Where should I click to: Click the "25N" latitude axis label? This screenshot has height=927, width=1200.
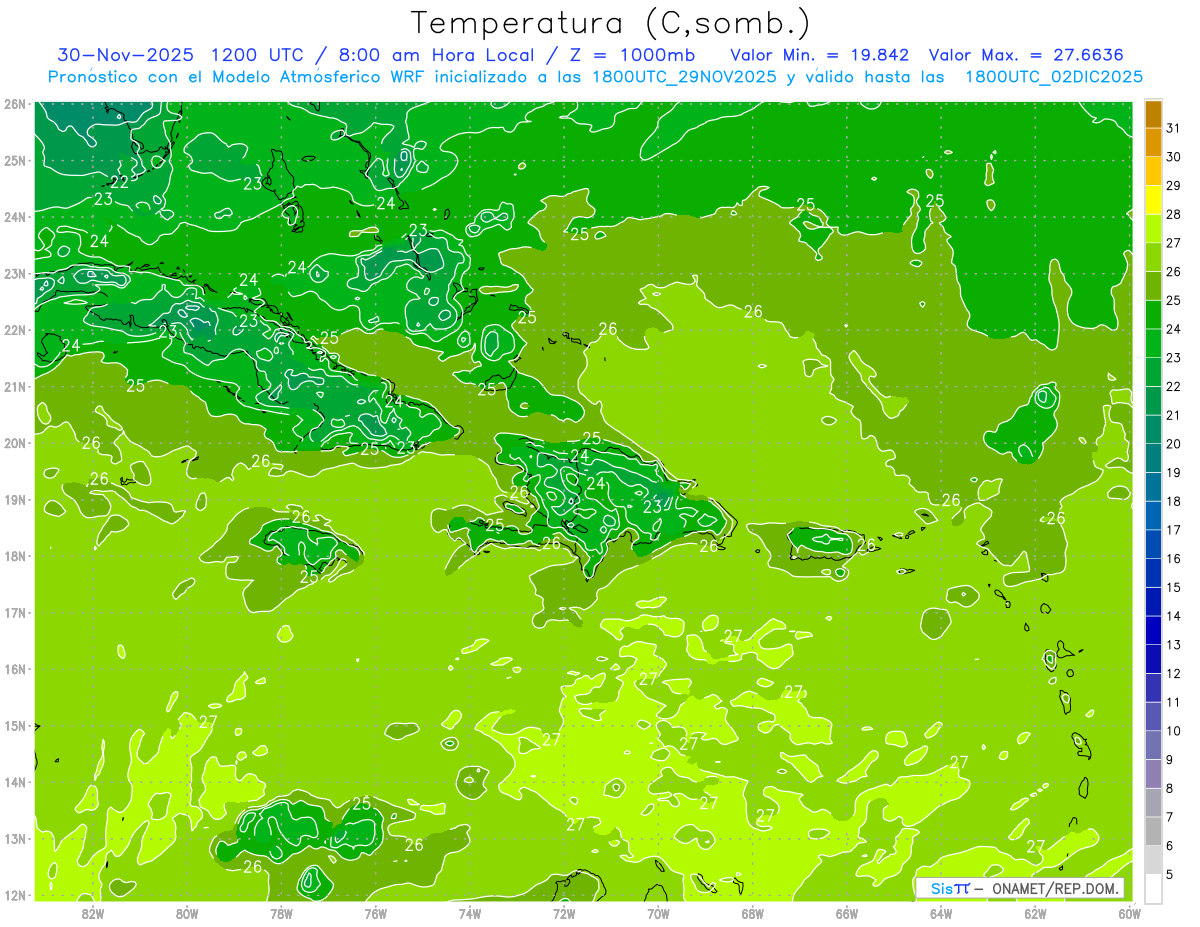tap(14, 160)
